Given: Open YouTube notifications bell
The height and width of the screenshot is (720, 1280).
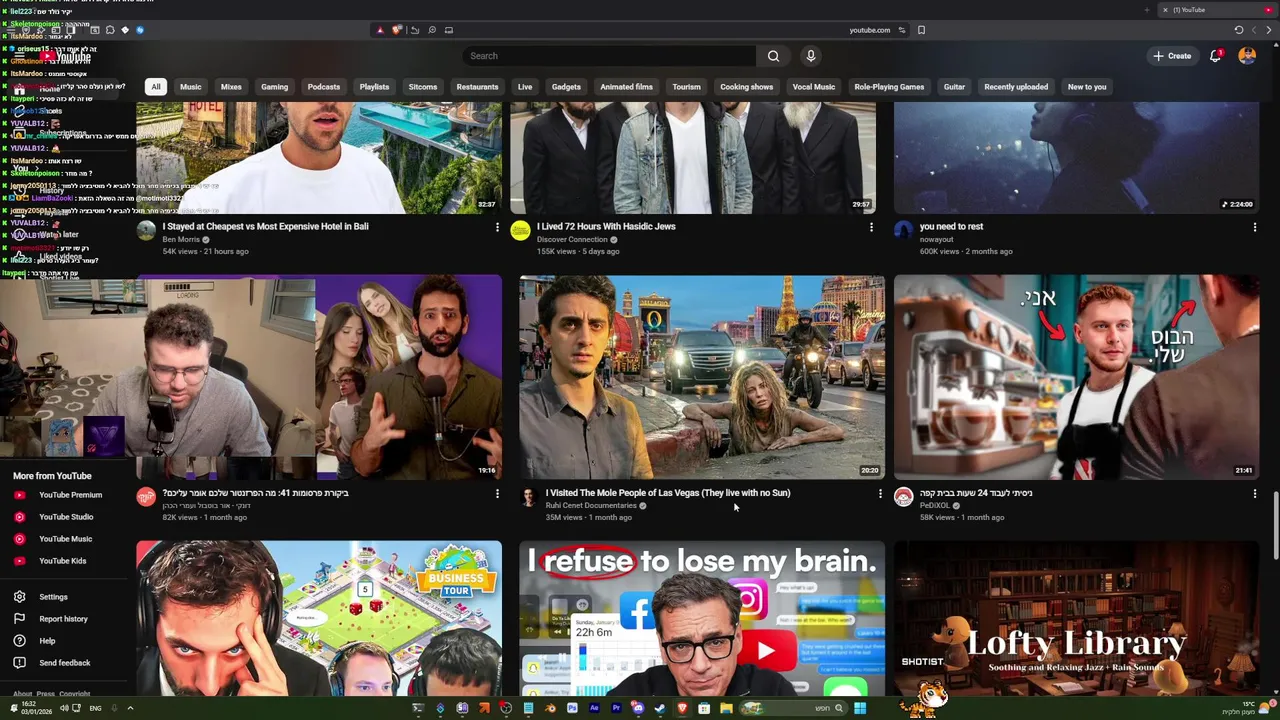Looking at the screenshot, I should coord(1215,56).
